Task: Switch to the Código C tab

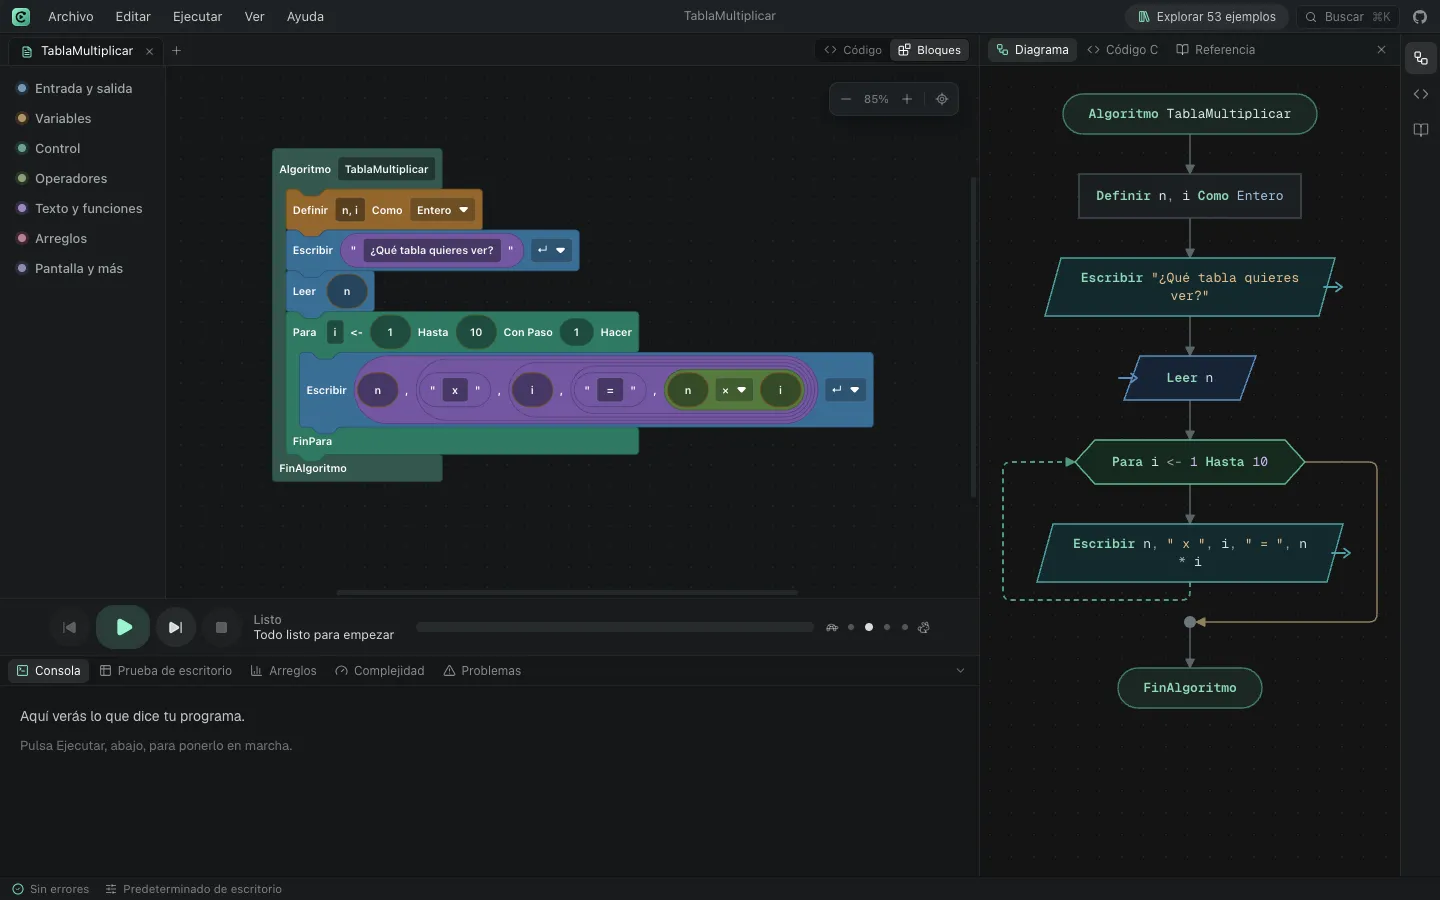Action: click(1123, 50)
